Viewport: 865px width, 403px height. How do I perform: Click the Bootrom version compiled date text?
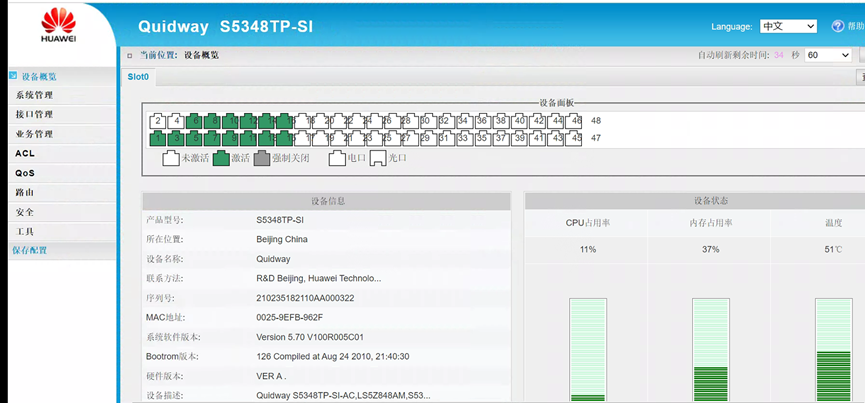tap(333, 357)
